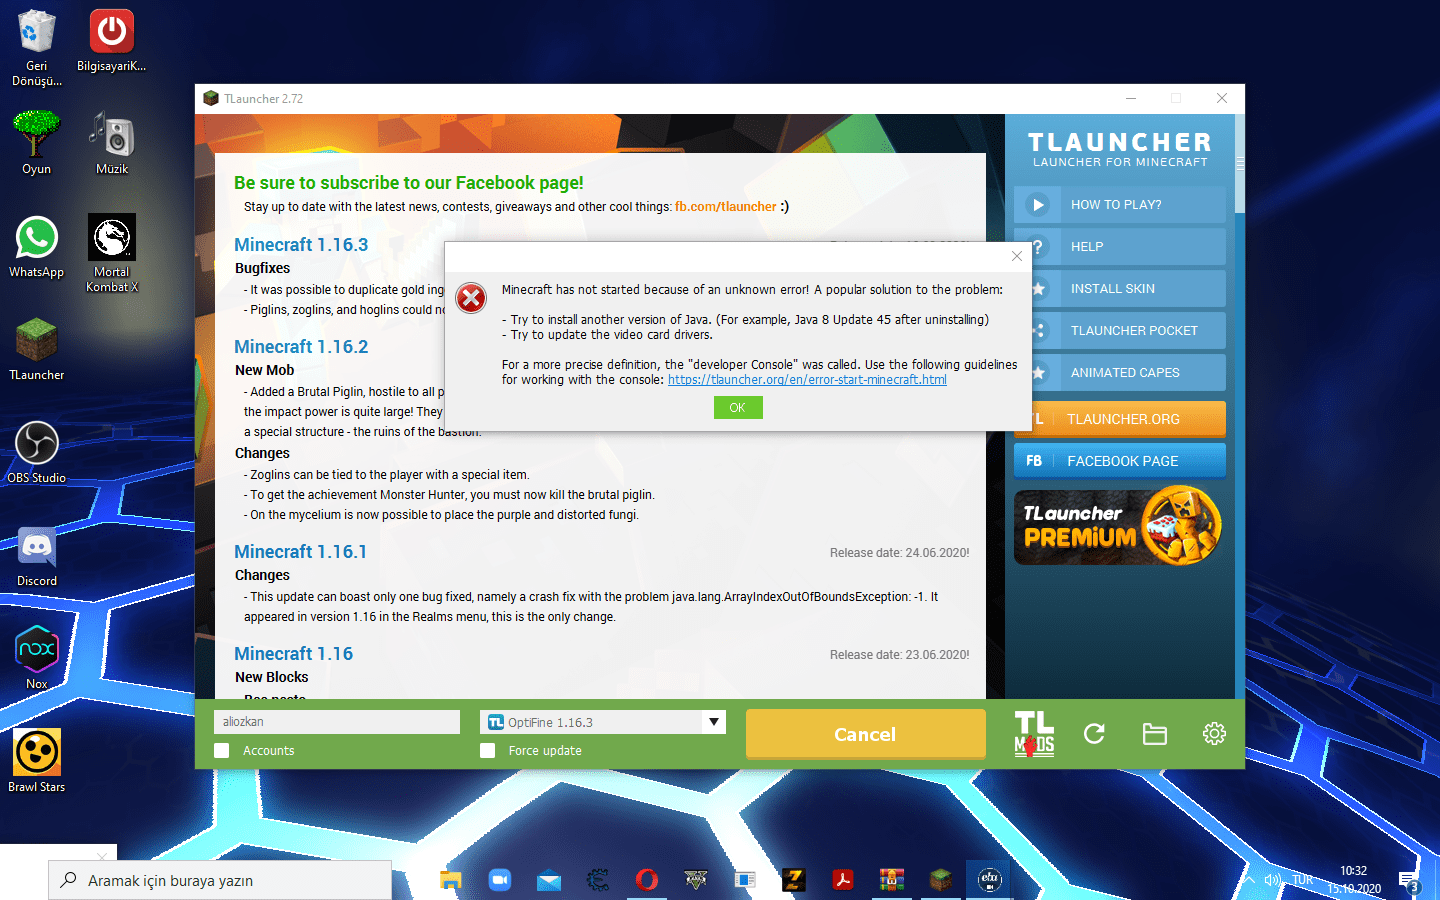This screenshot has height=900, width=1440.
Task: Select the WhatsApp desktop shortcut
Action: [x=36, y=247]
